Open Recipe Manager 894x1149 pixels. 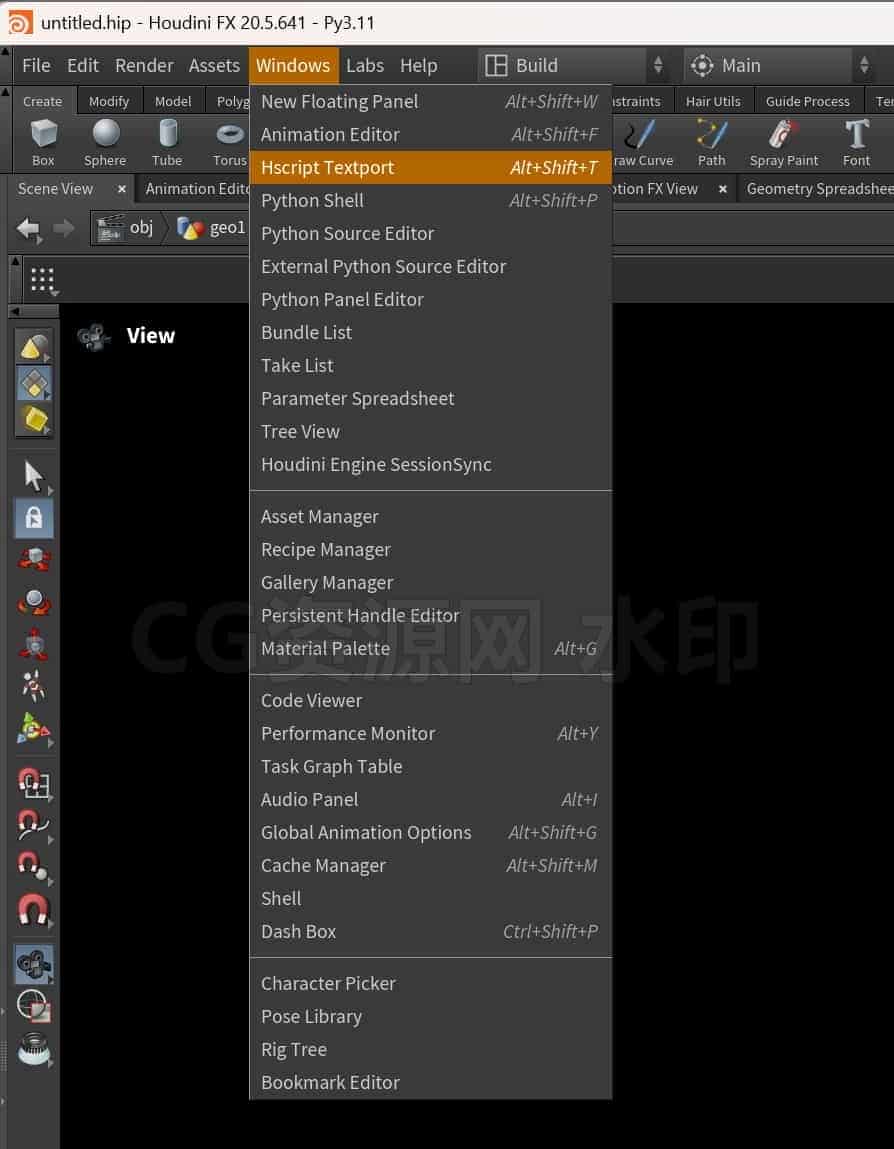(x=431, y=549)
